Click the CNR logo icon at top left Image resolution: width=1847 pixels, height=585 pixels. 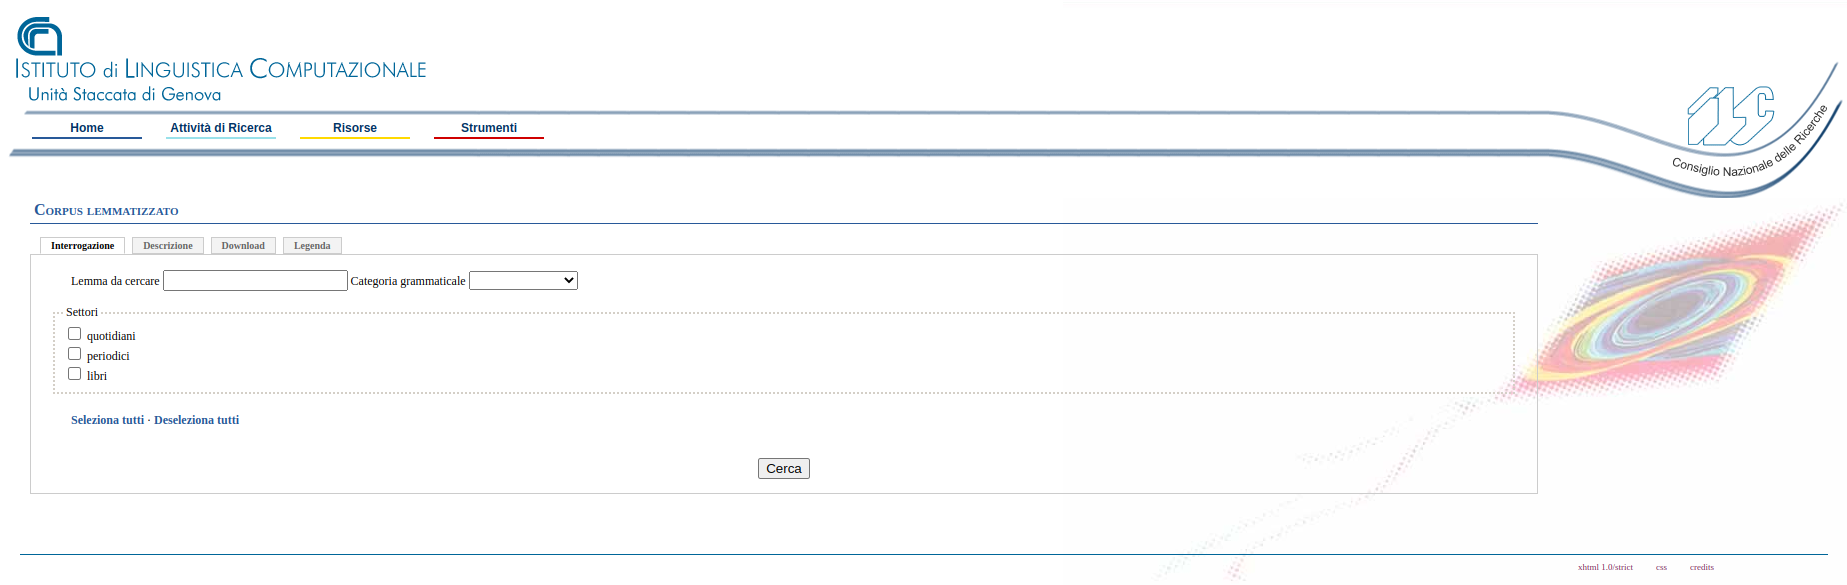(x=40, y=36)
